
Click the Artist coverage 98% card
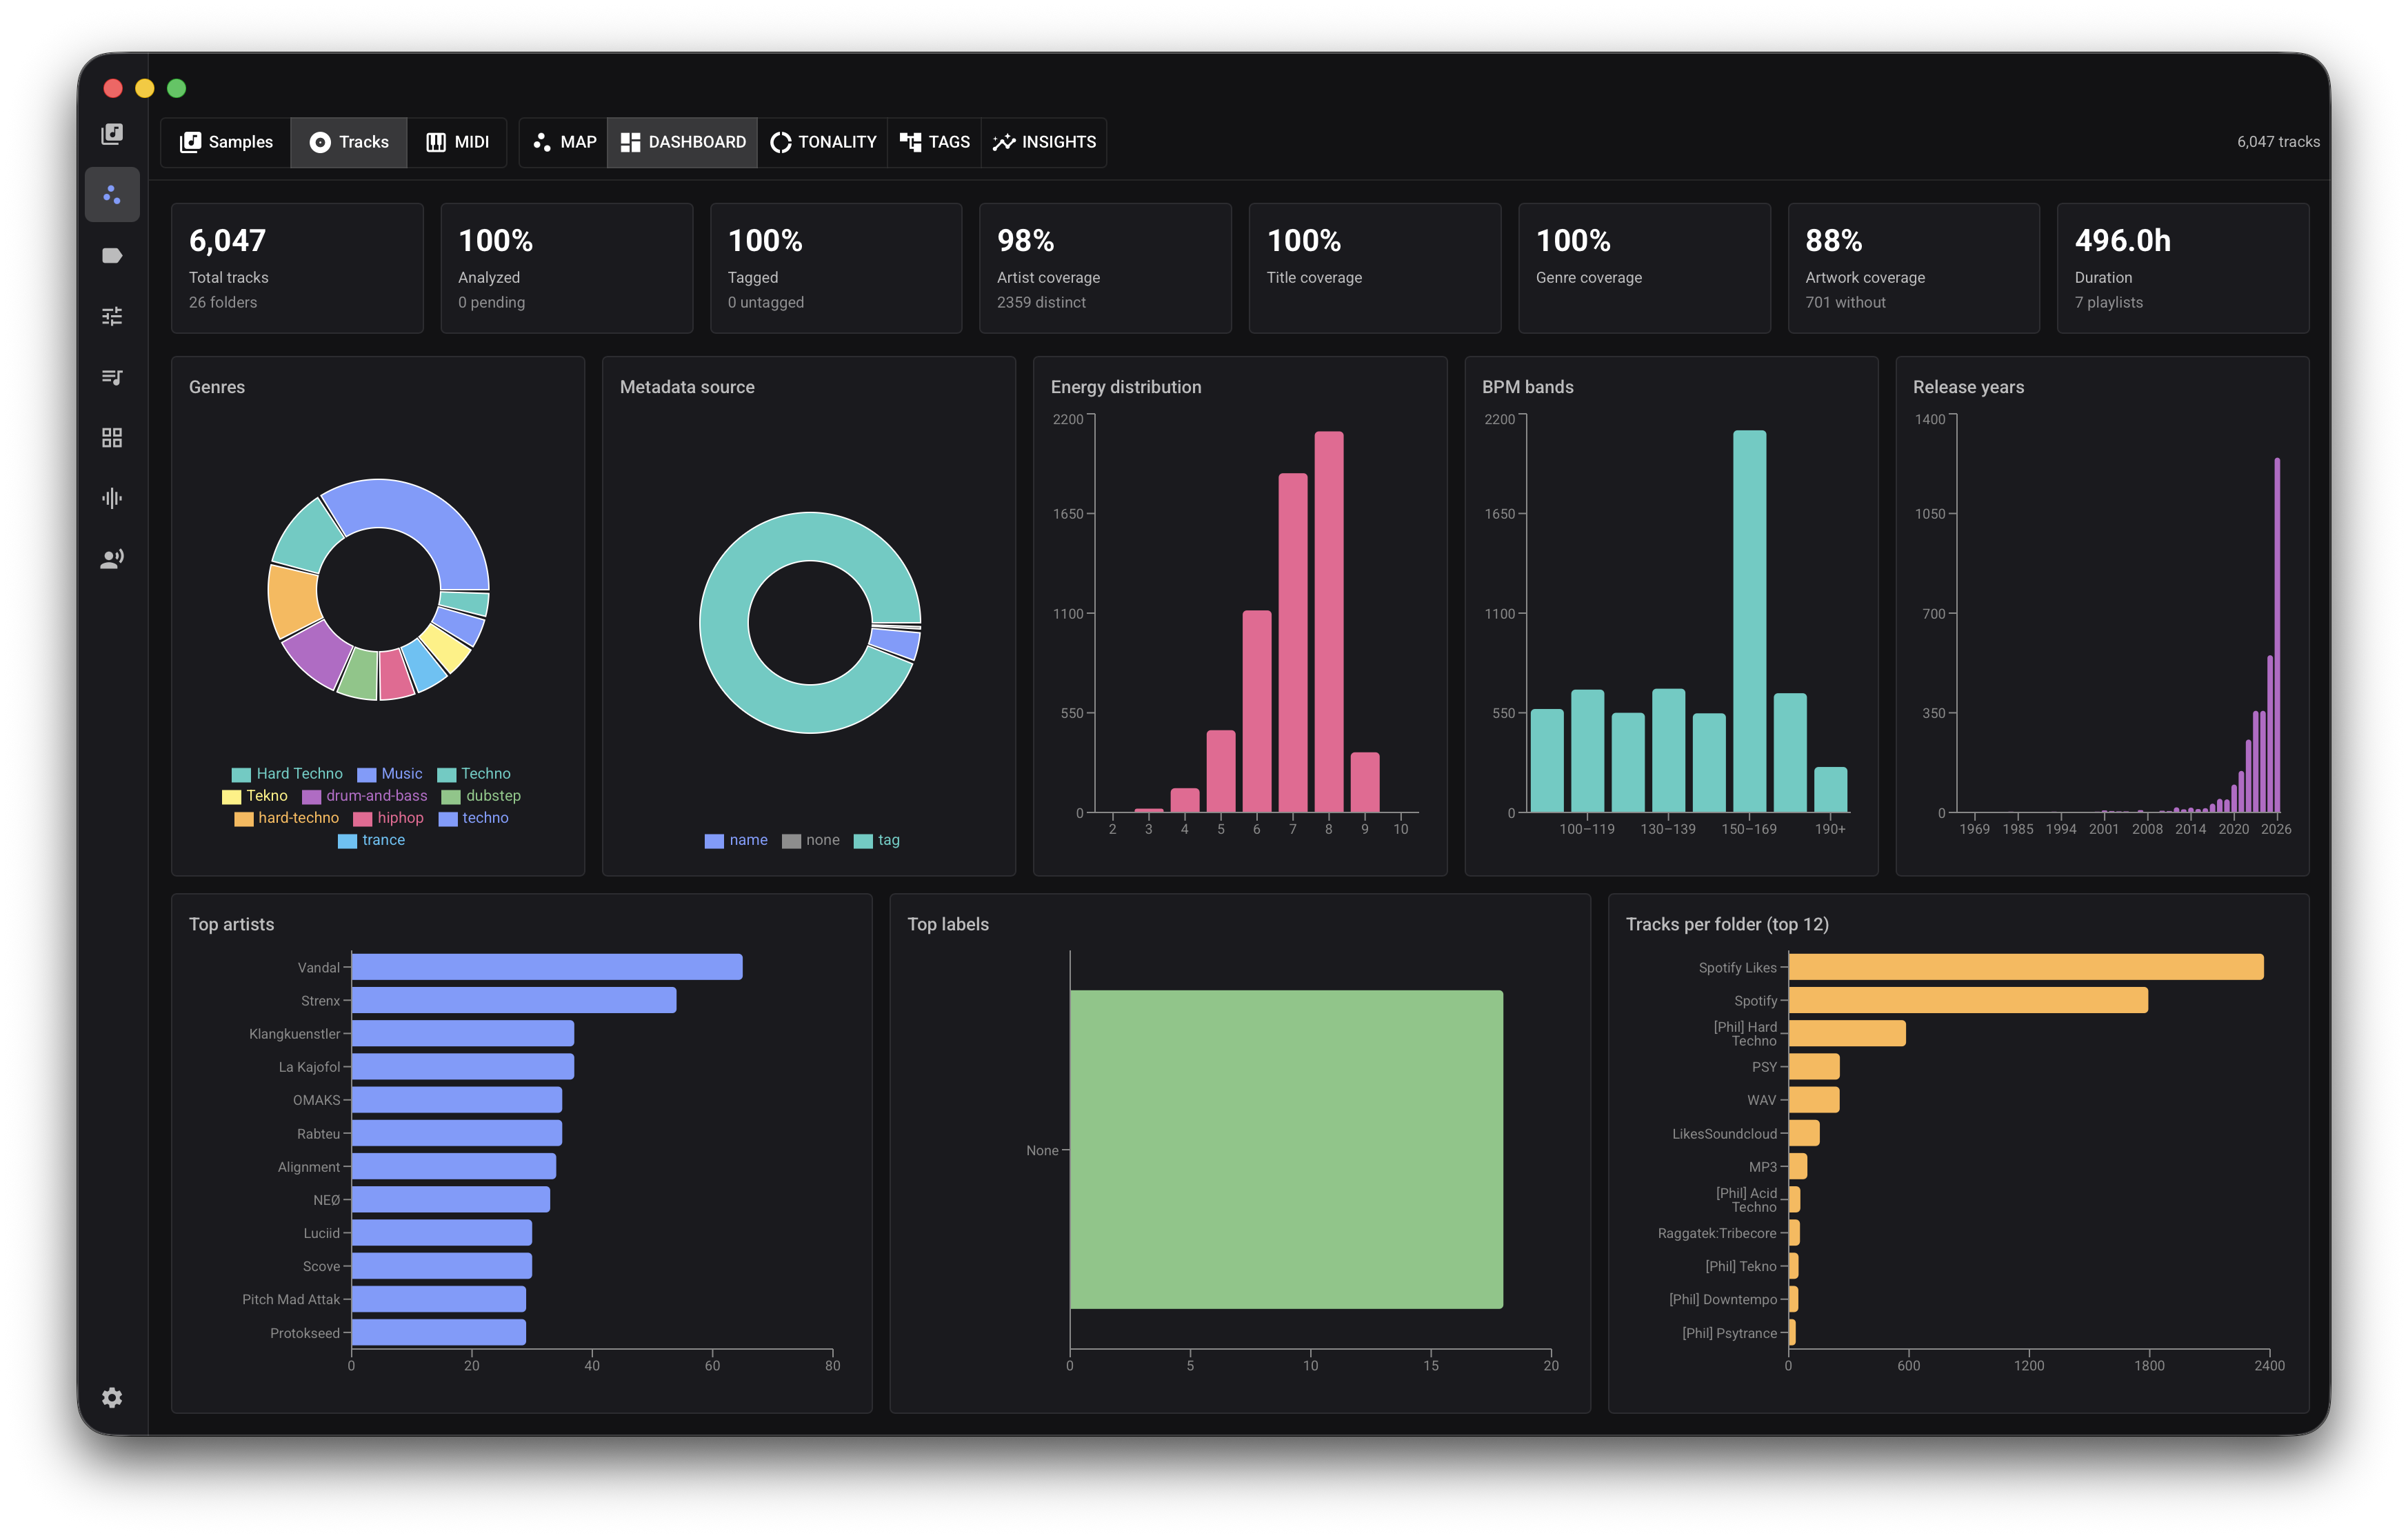(x=1105, y=268)
